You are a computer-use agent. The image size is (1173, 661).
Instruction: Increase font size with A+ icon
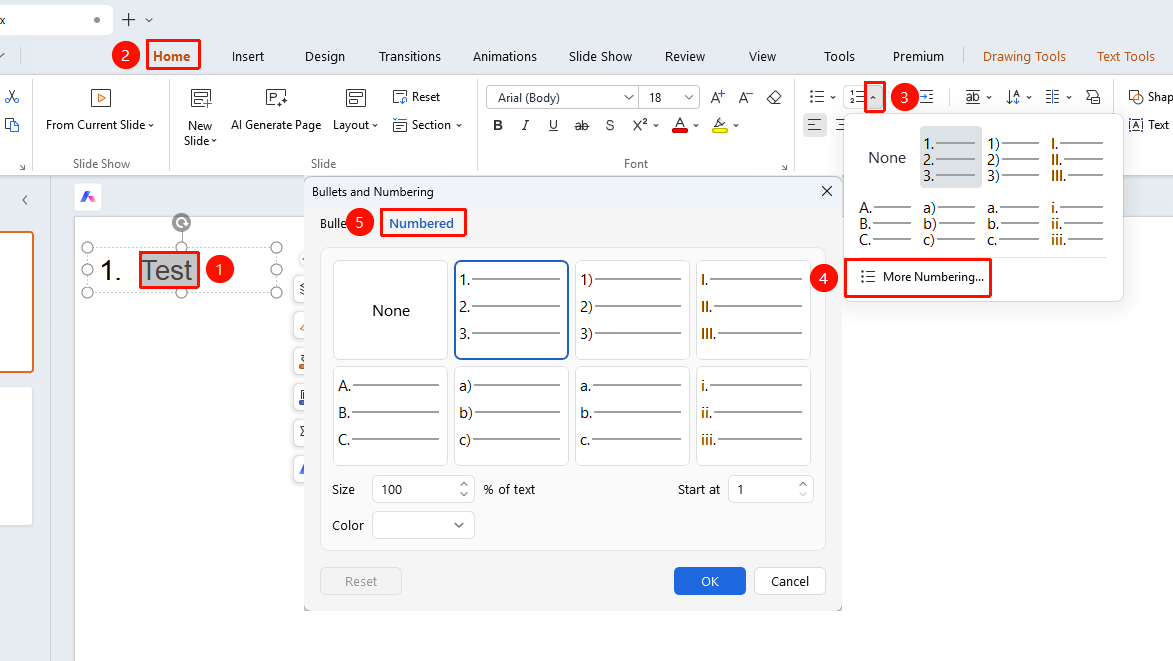717,97
